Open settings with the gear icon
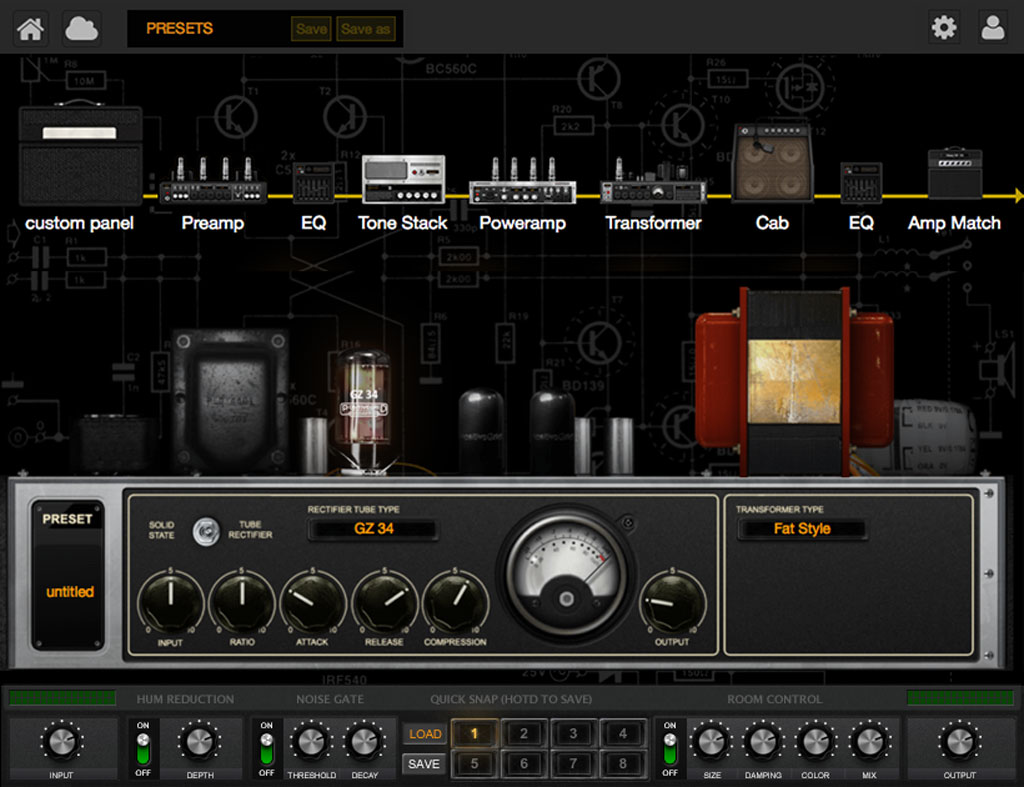This screenshot has width=1024, height=787. (943, 28)
